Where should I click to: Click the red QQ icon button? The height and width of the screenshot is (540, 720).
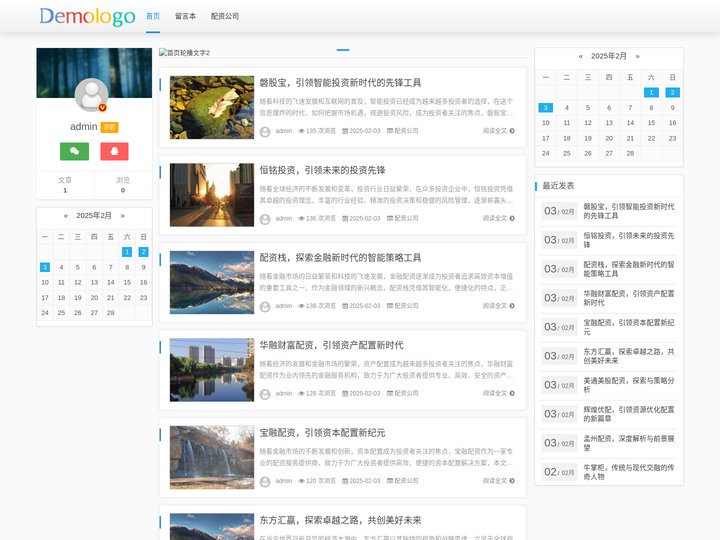point(114,151)
